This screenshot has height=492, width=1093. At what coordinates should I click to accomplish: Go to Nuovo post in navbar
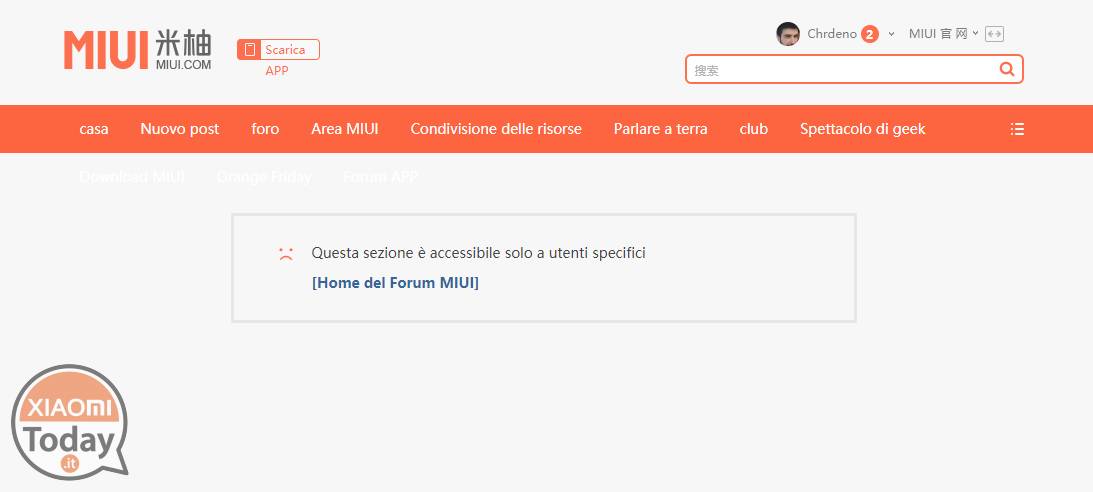pos(180,129)
